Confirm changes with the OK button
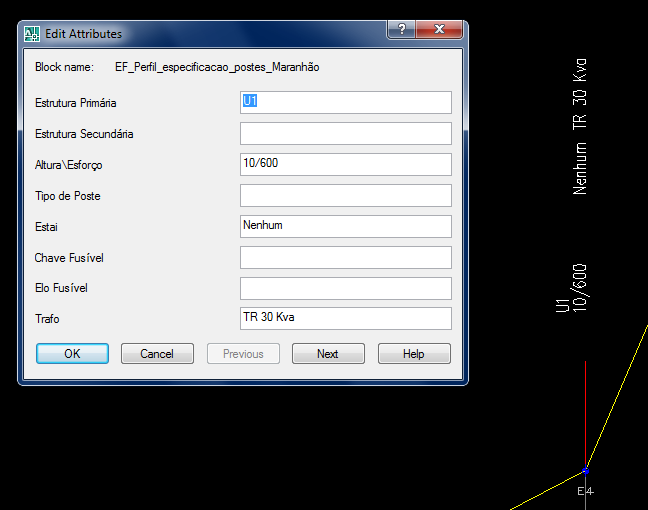Image resolution: width=648 pixels, height=510 pixels. (x=72, y=354)
